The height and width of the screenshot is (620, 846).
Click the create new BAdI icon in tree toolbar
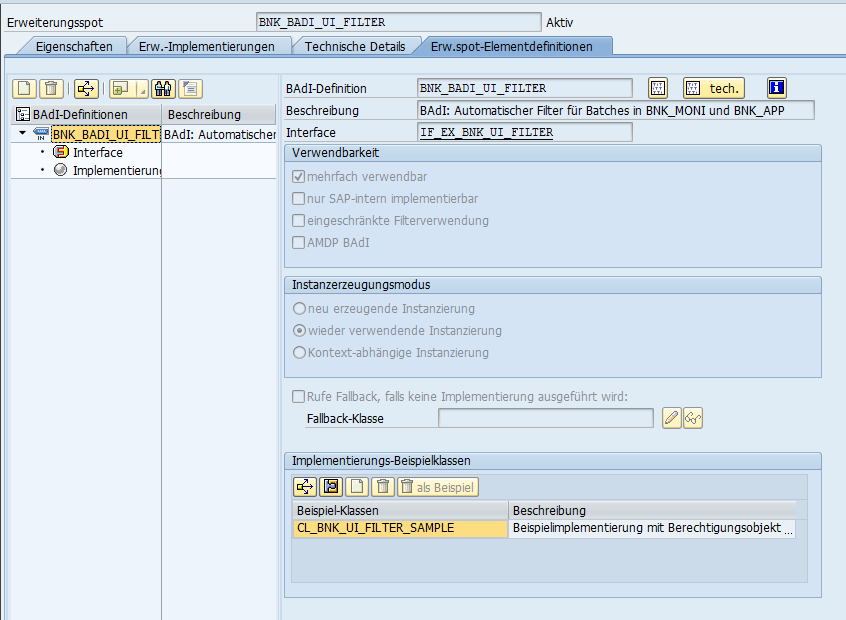pyautogui.click(x=24, y=88)
